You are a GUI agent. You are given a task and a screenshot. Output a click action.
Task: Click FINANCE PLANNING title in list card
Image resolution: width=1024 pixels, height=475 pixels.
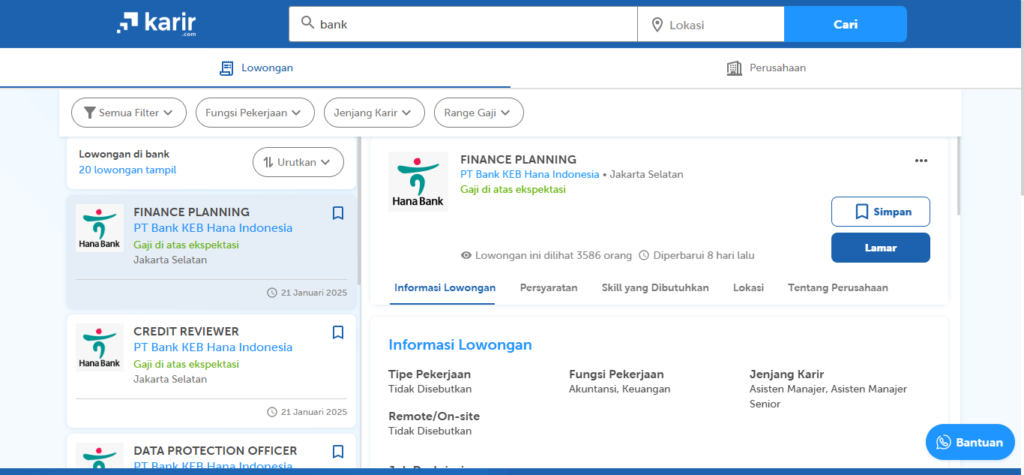191,212
